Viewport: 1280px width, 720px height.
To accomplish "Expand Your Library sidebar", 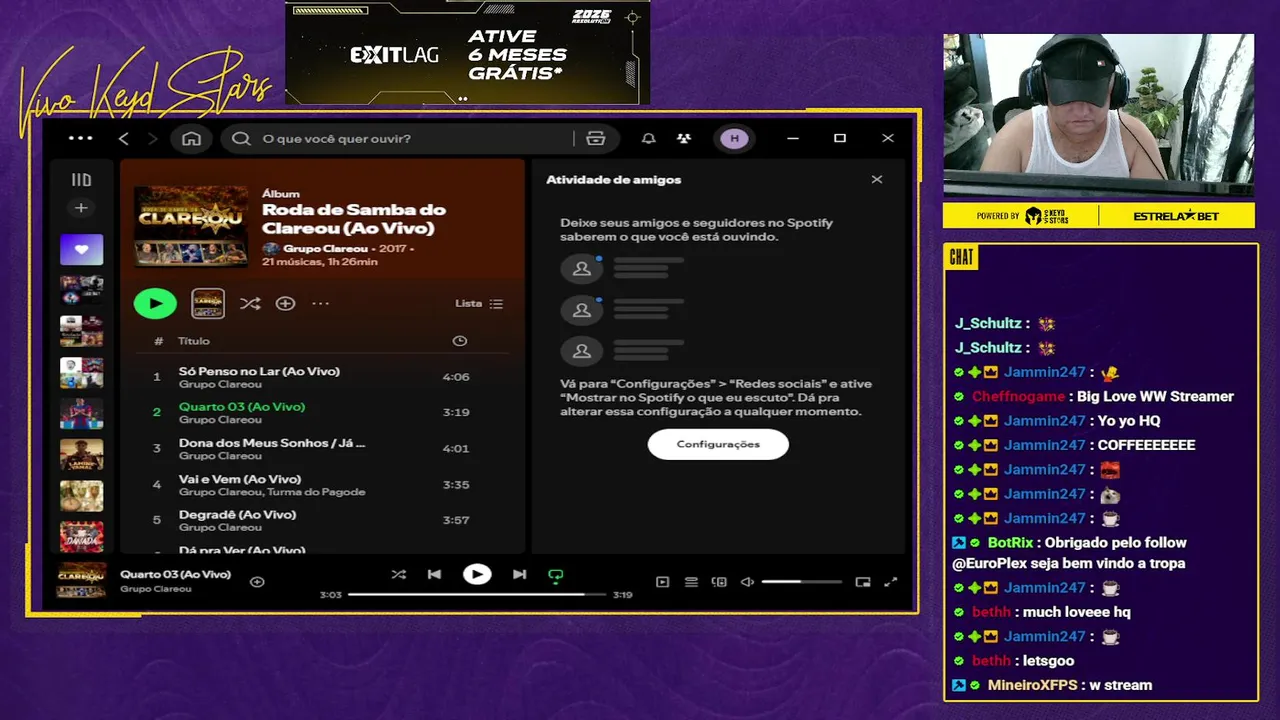I will (81, 180).
